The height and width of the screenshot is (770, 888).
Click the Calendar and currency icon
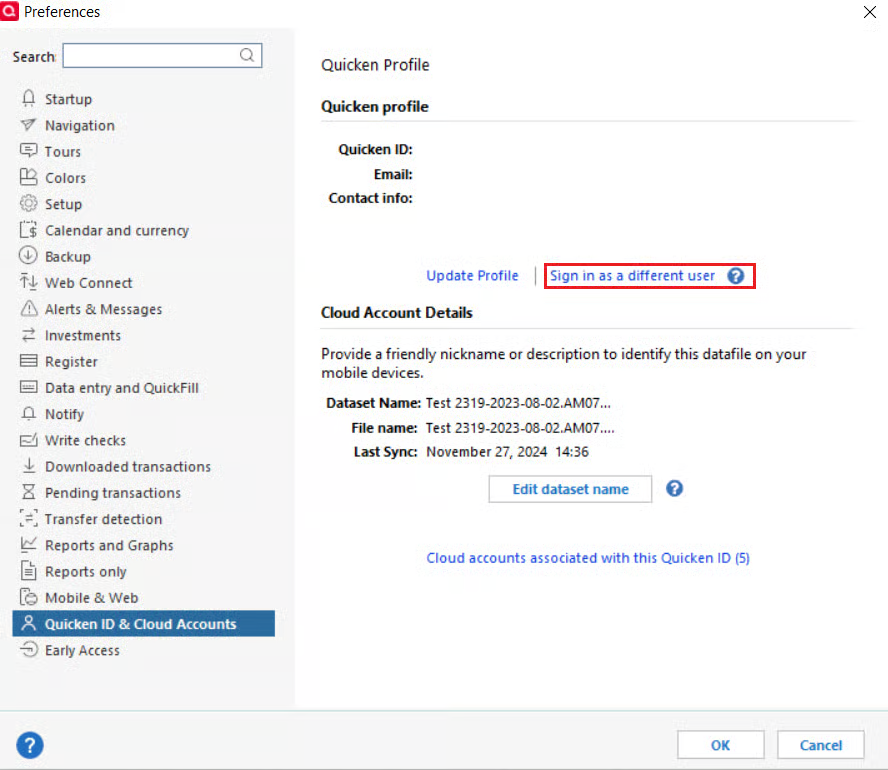[28, 229]
